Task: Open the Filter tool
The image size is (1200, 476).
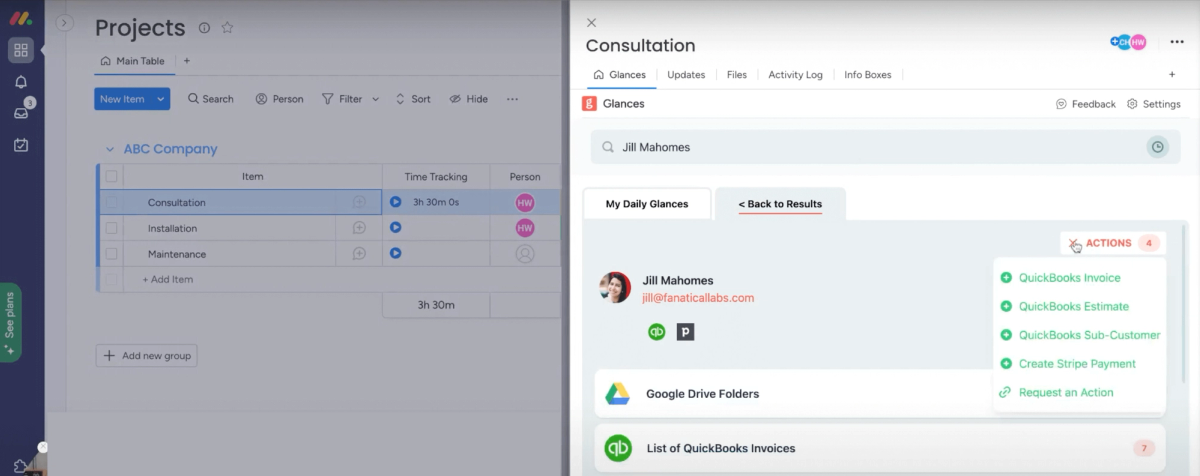Action: point(342,99)
